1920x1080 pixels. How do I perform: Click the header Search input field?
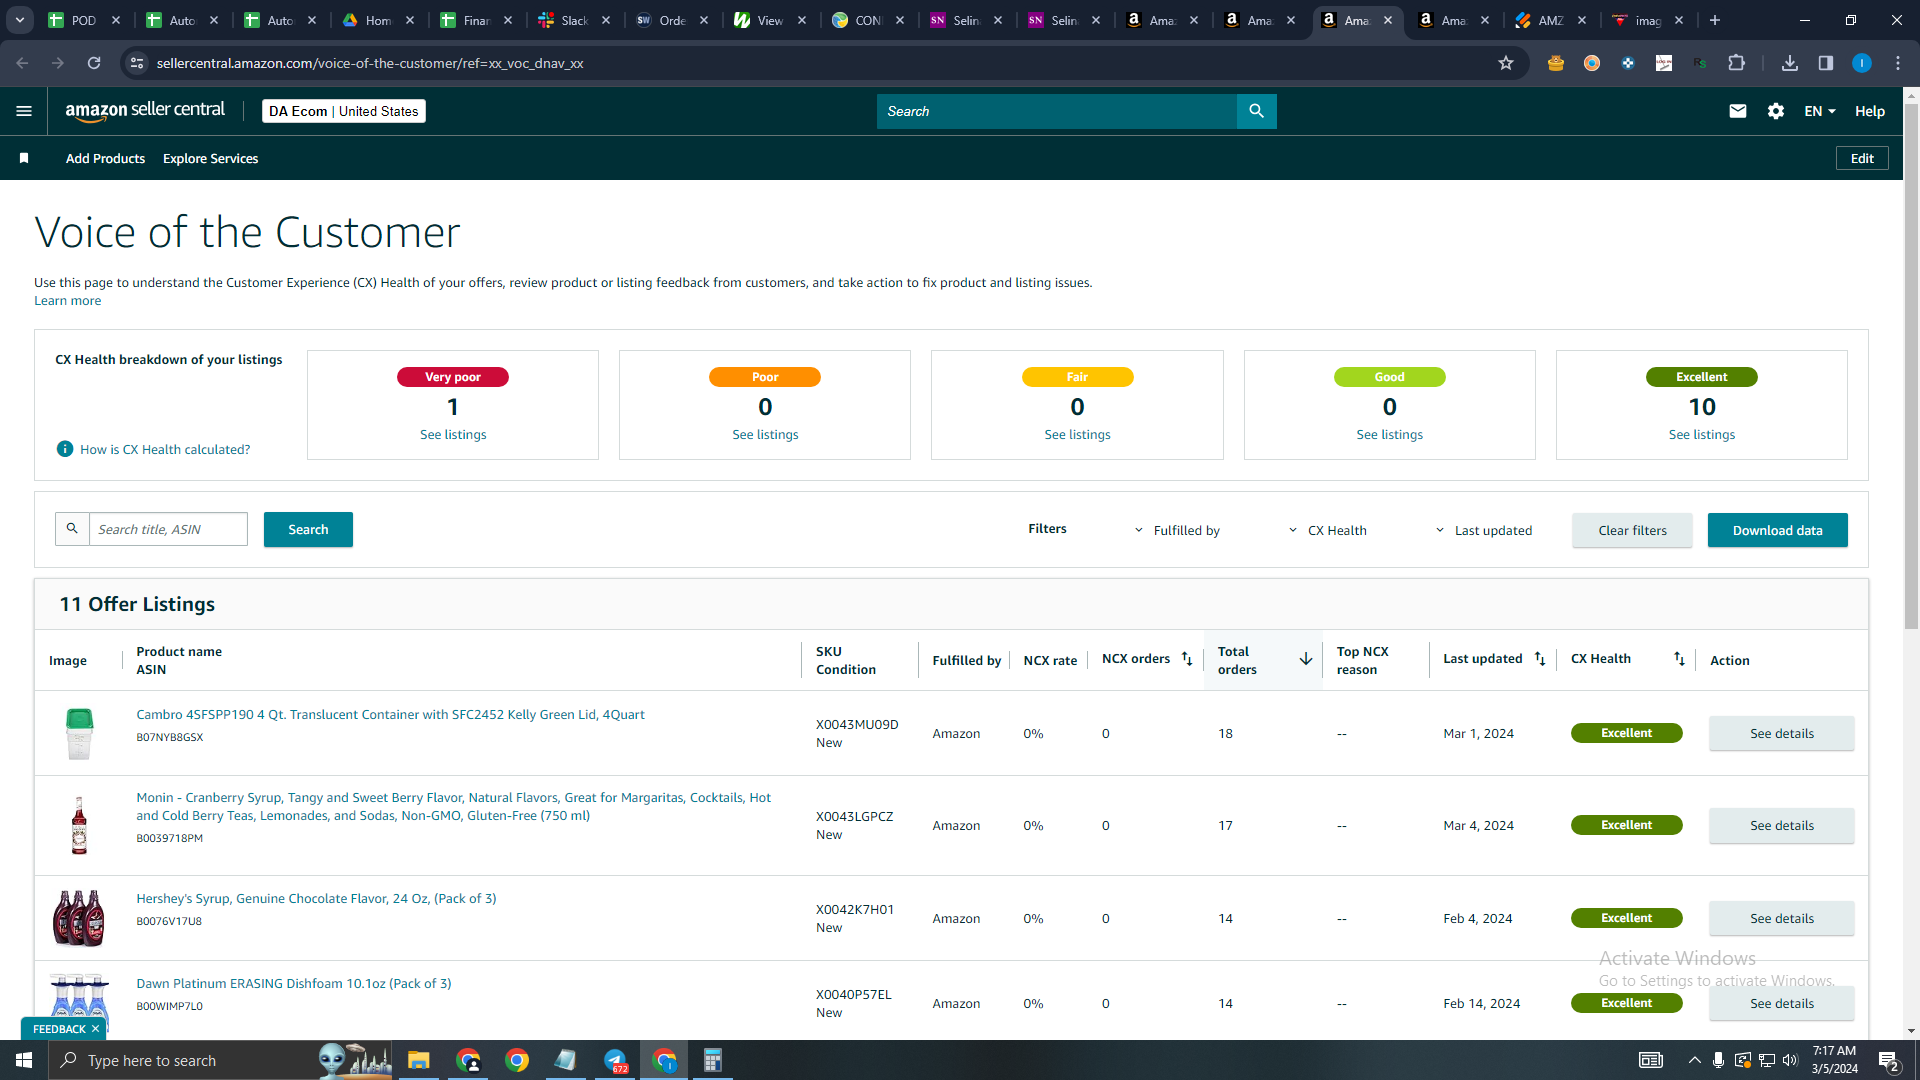coord(1056,111)
